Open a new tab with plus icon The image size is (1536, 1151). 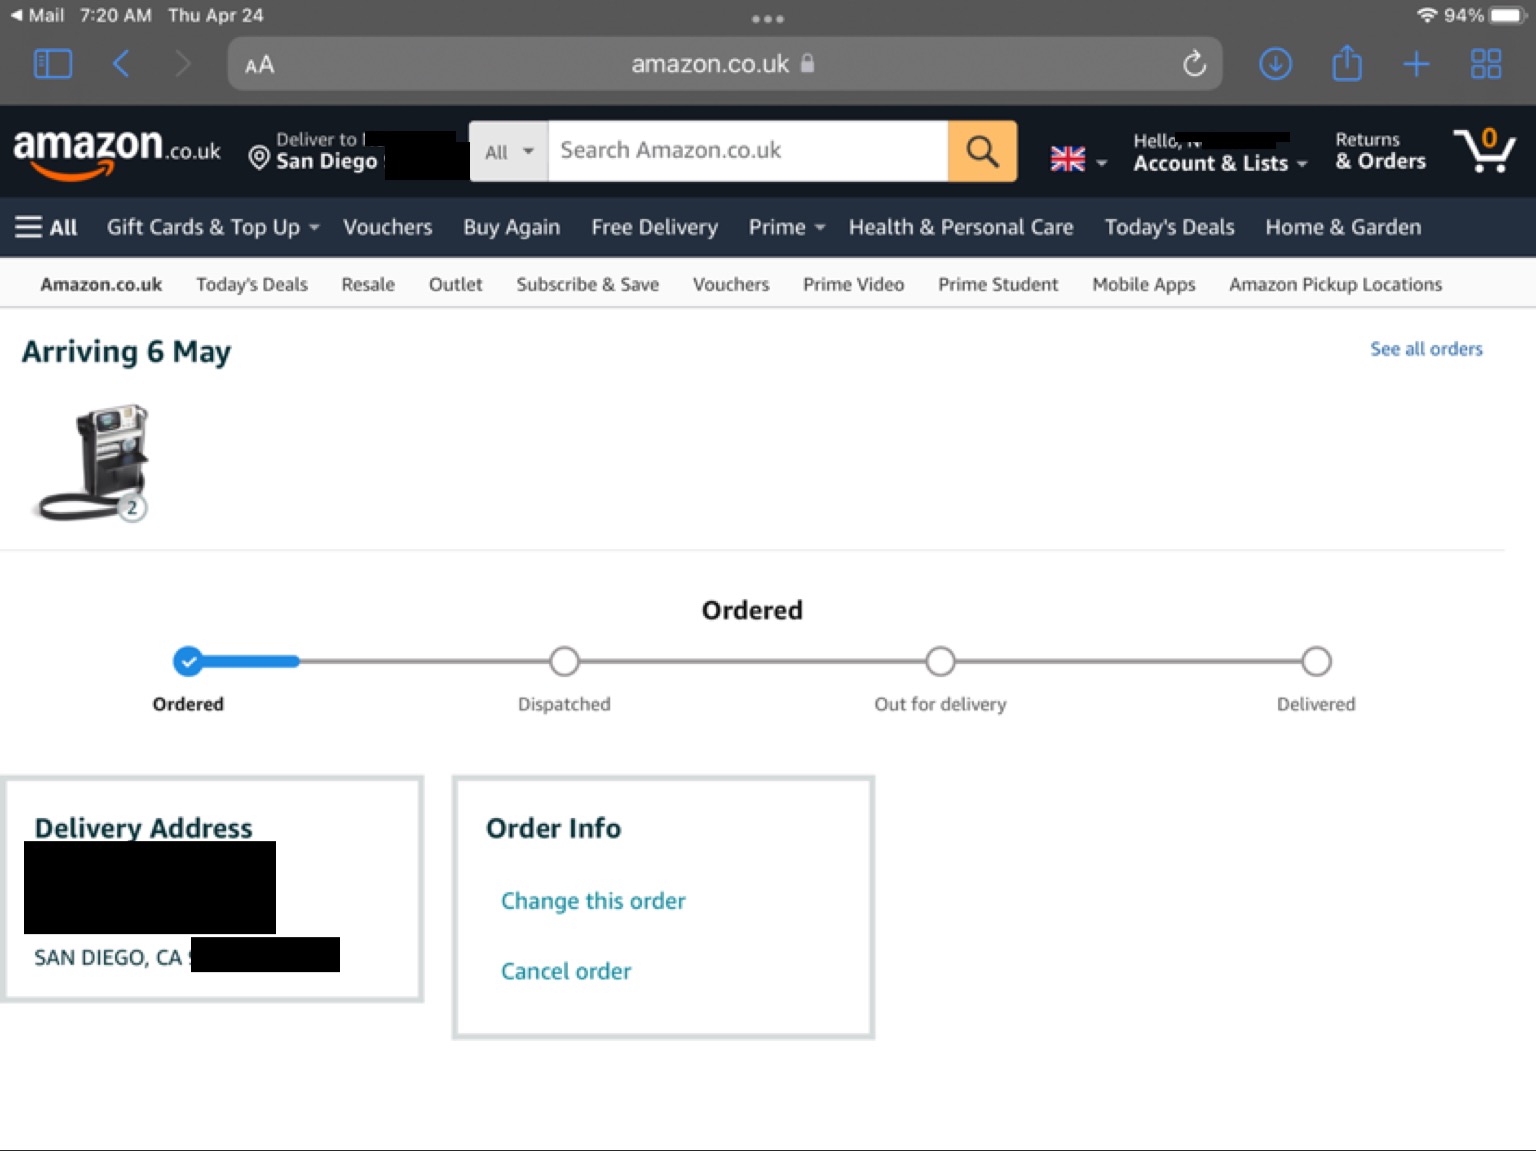[1416, 64]
